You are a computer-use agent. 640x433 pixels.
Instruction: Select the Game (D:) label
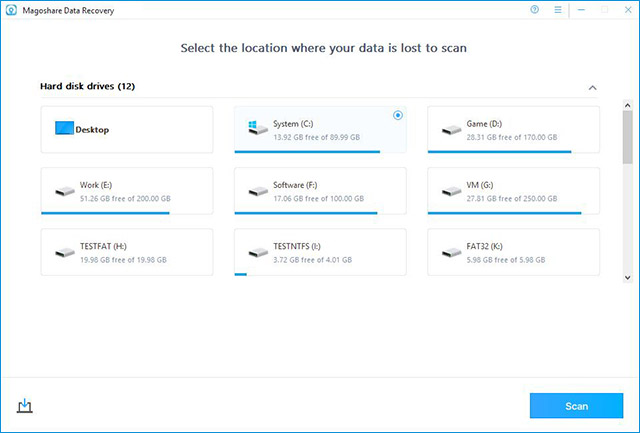[x=484, y=124]
